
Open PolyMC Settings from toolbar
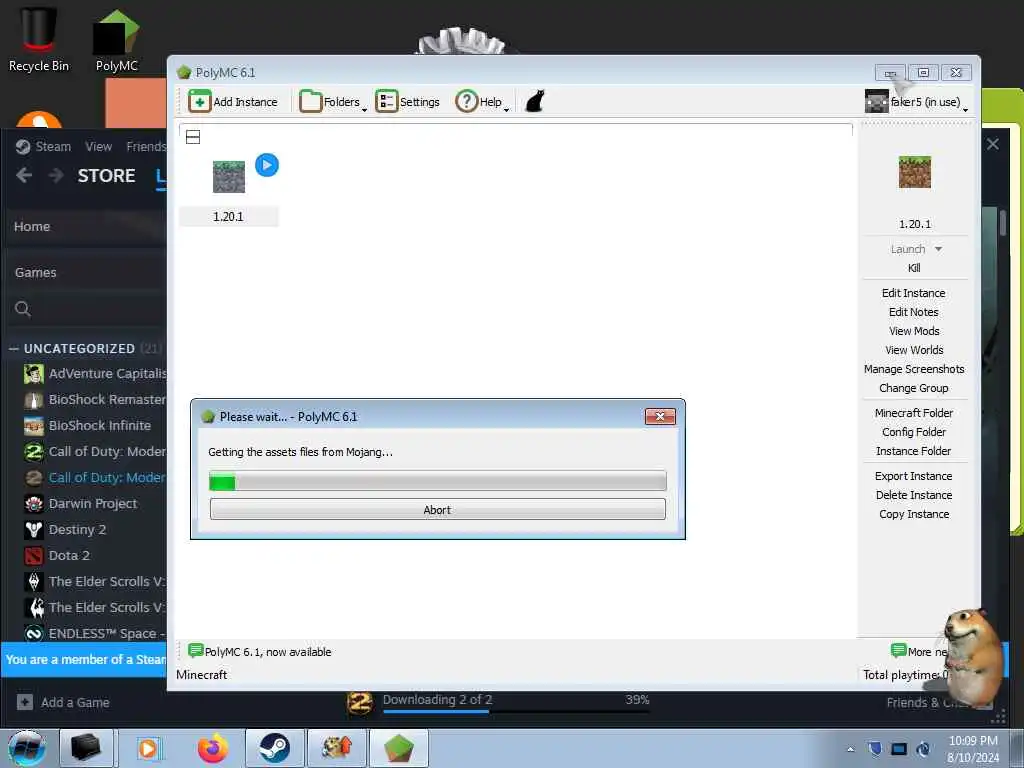[408, 102]
